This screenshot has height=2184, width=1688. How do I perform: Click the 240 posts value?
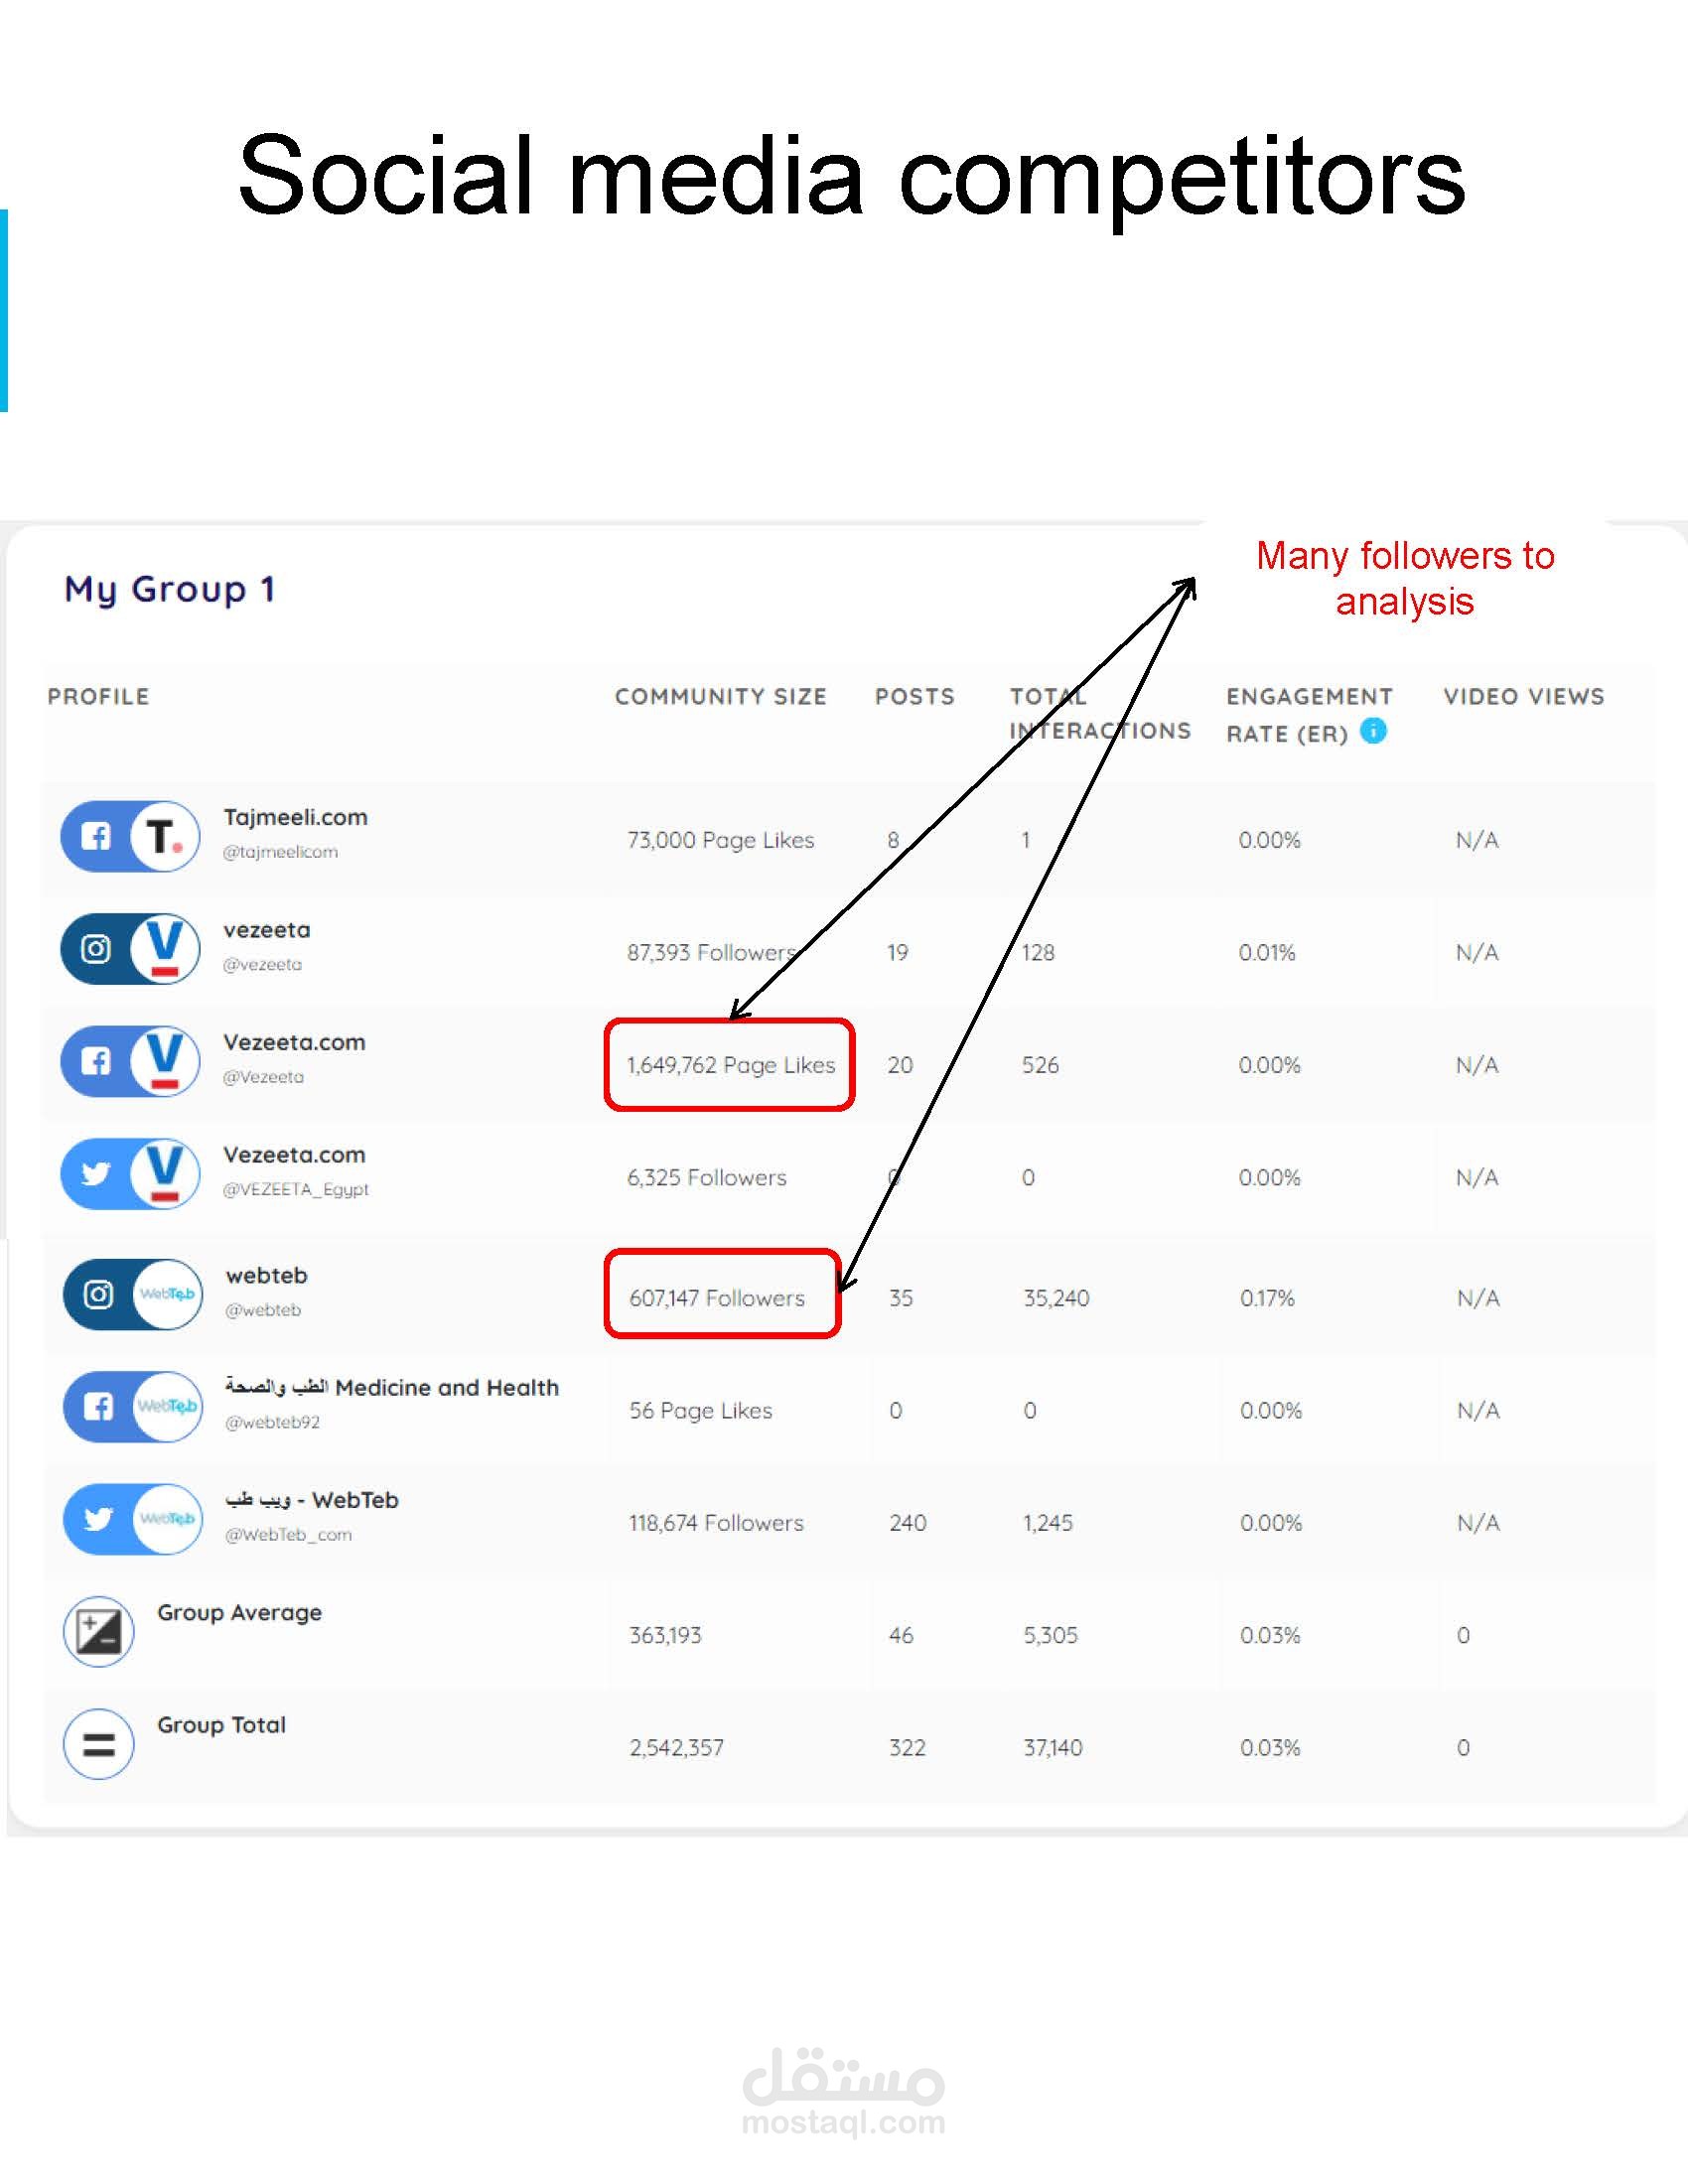[x=908, y=1523]
